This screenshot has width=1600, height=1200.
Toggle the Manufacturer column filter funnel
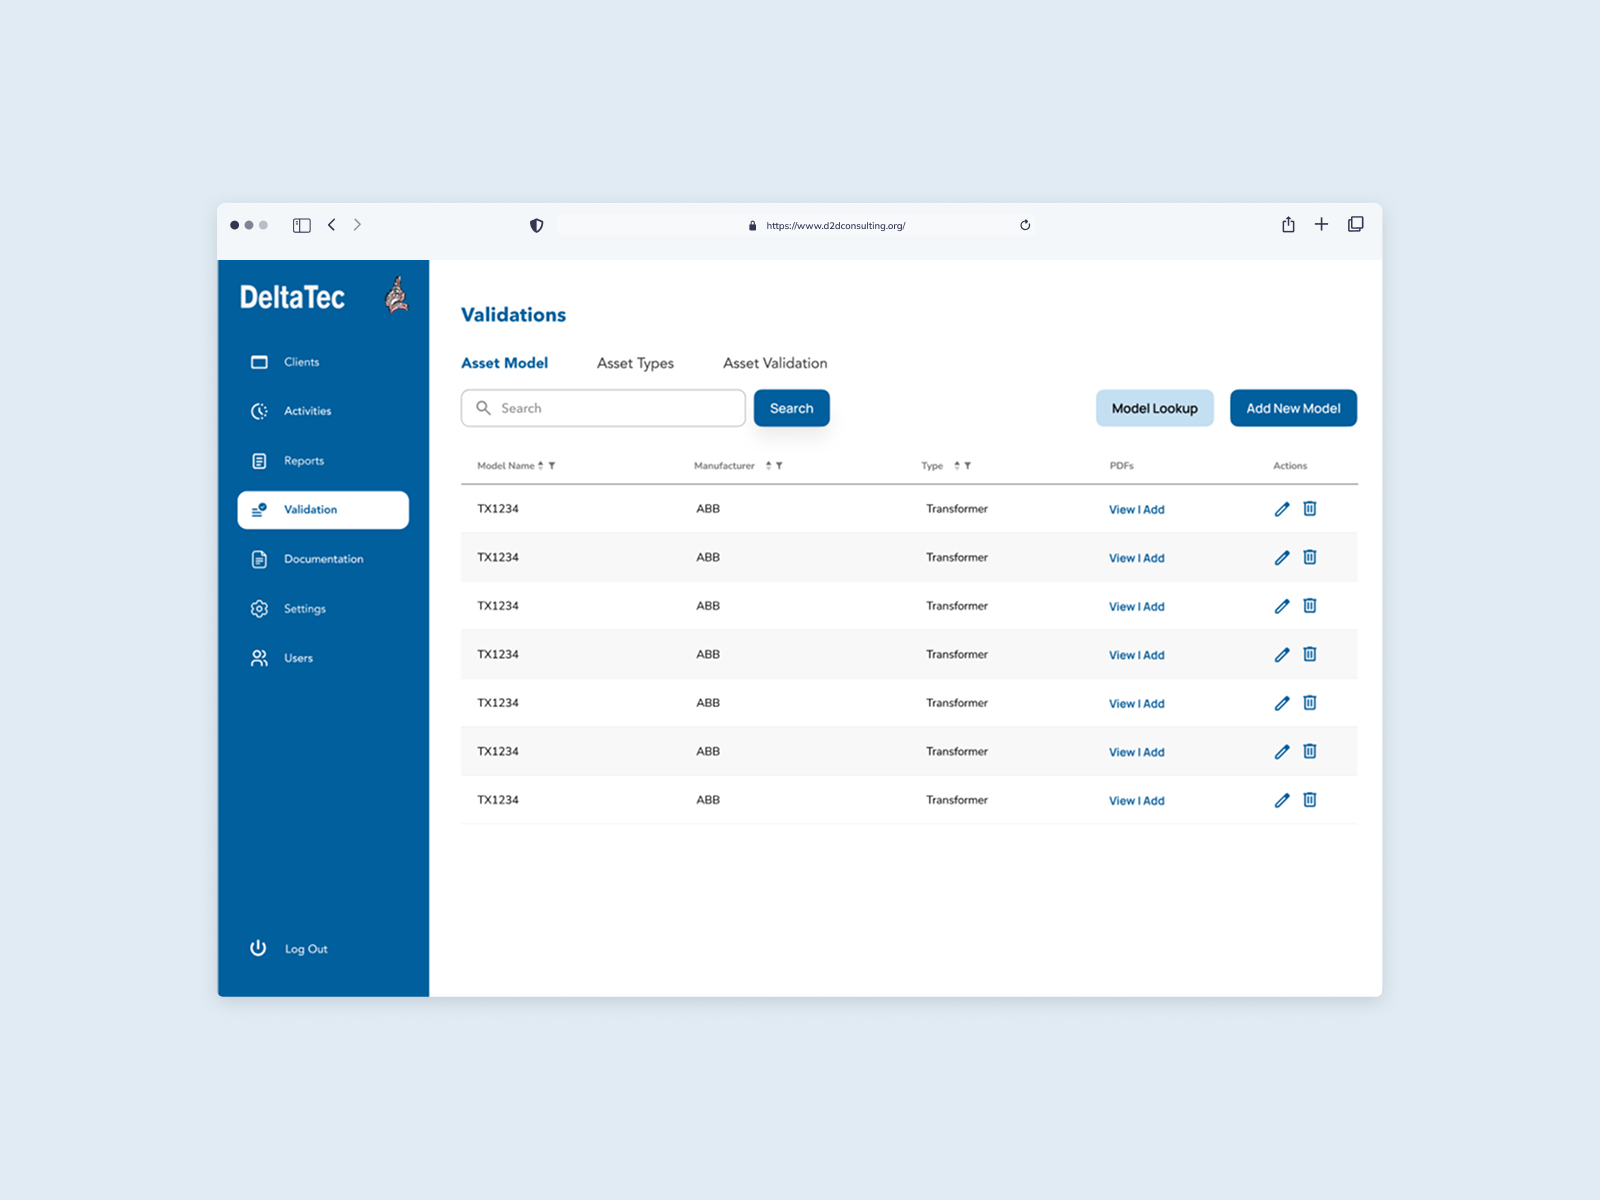point(781,465)
